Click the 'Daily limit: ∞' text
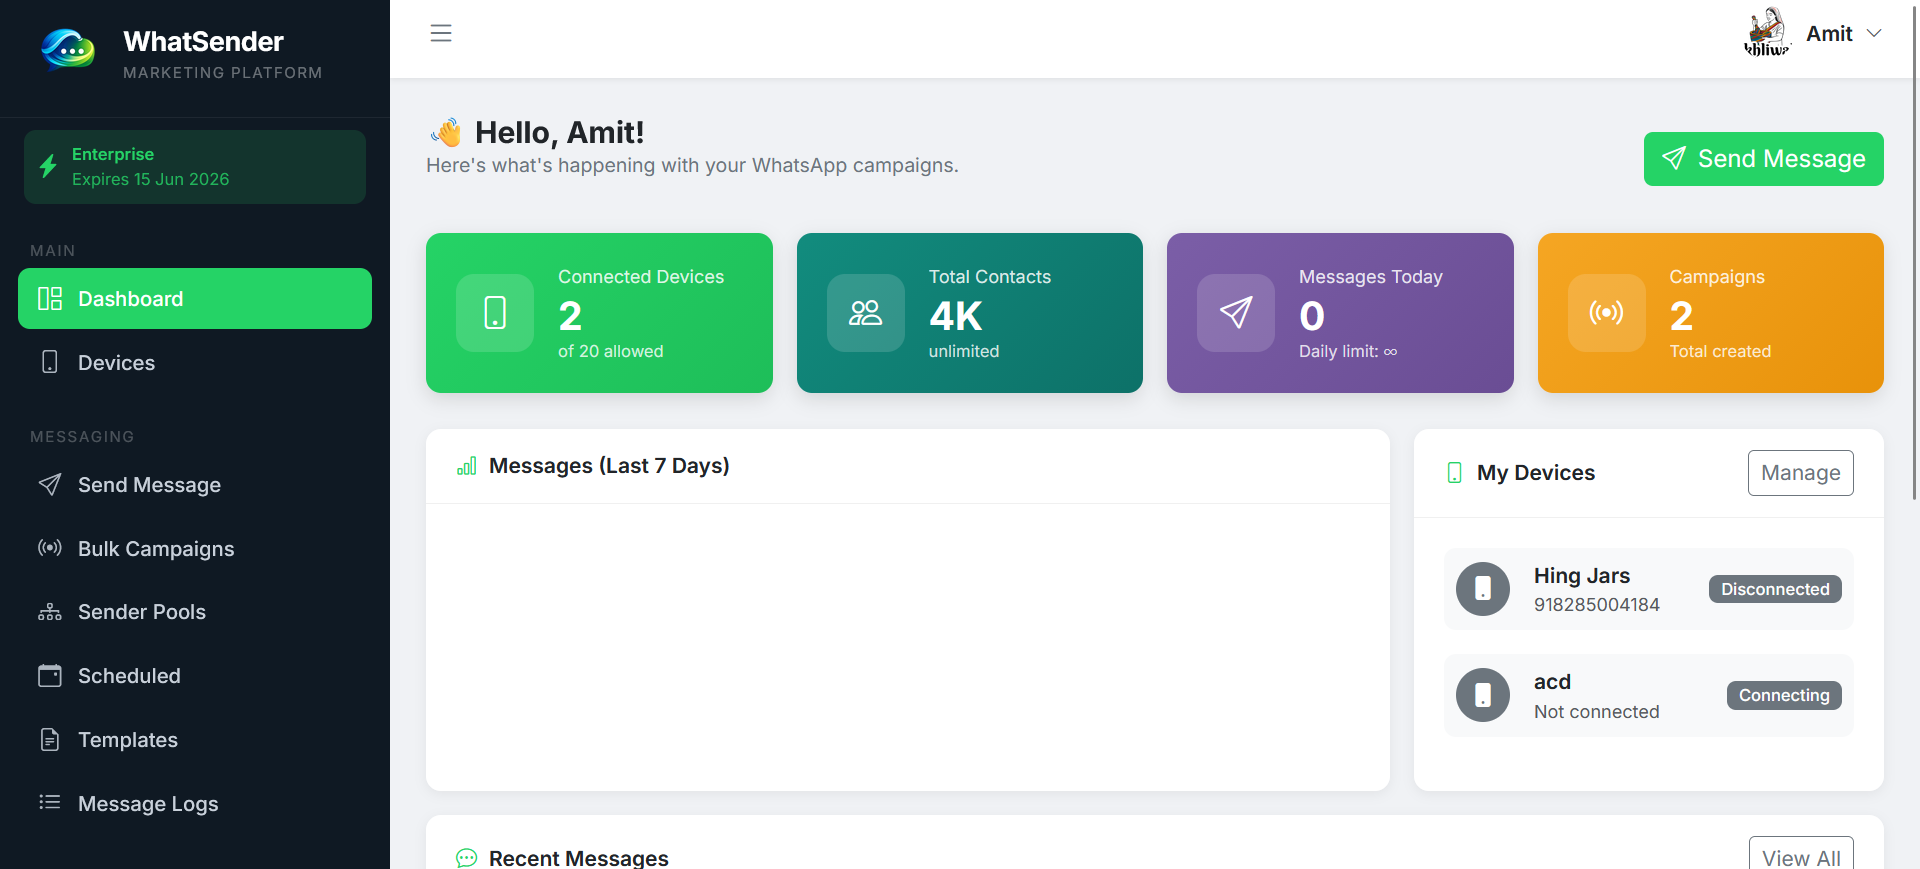Screen dimensions: 1920x869 pyautogui.click(x=1348, y=351)
